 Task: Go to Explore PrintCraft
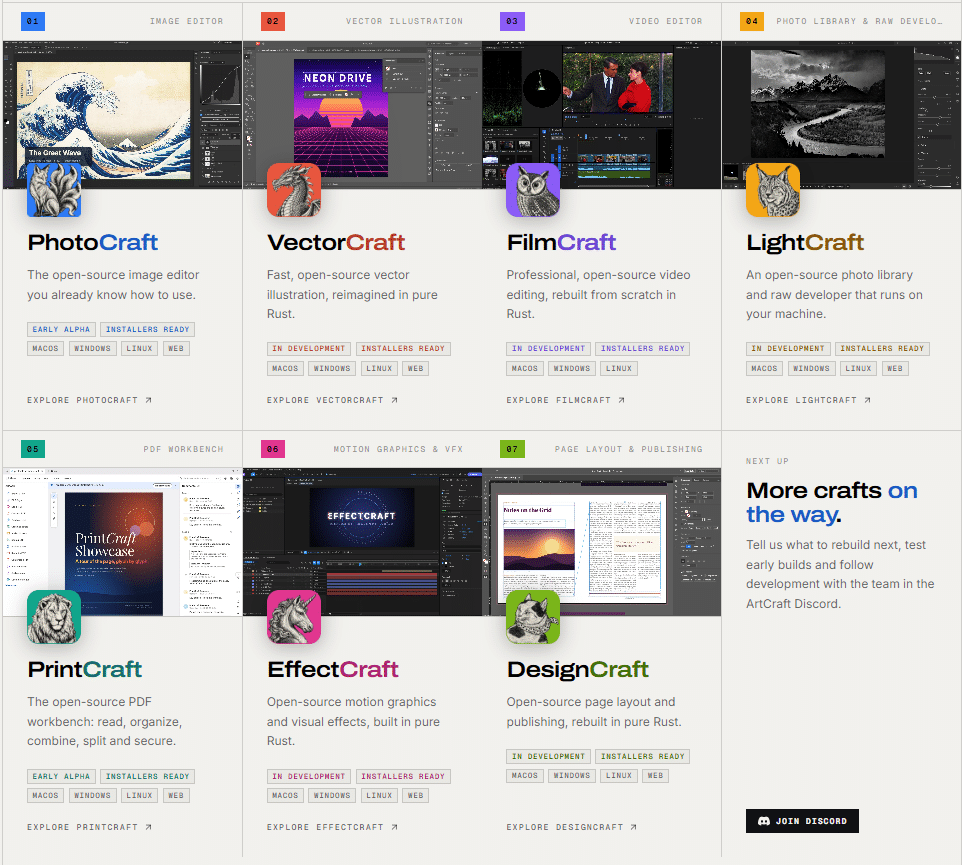90,827
